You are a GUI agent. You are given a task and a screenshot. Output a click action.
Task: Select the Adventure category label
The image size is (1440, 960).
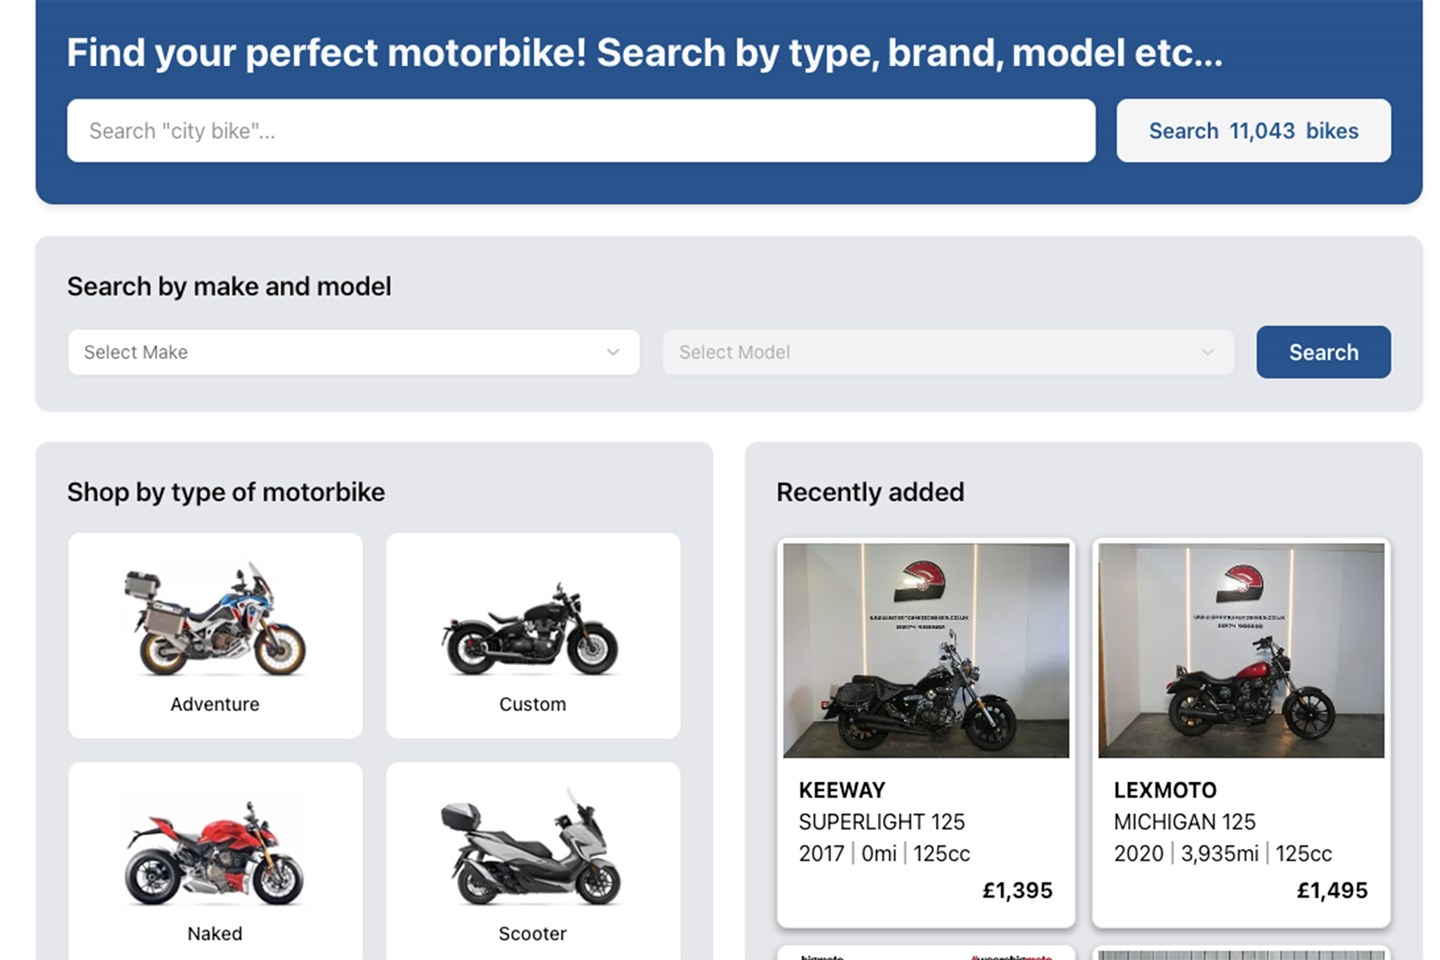[215, 704]
